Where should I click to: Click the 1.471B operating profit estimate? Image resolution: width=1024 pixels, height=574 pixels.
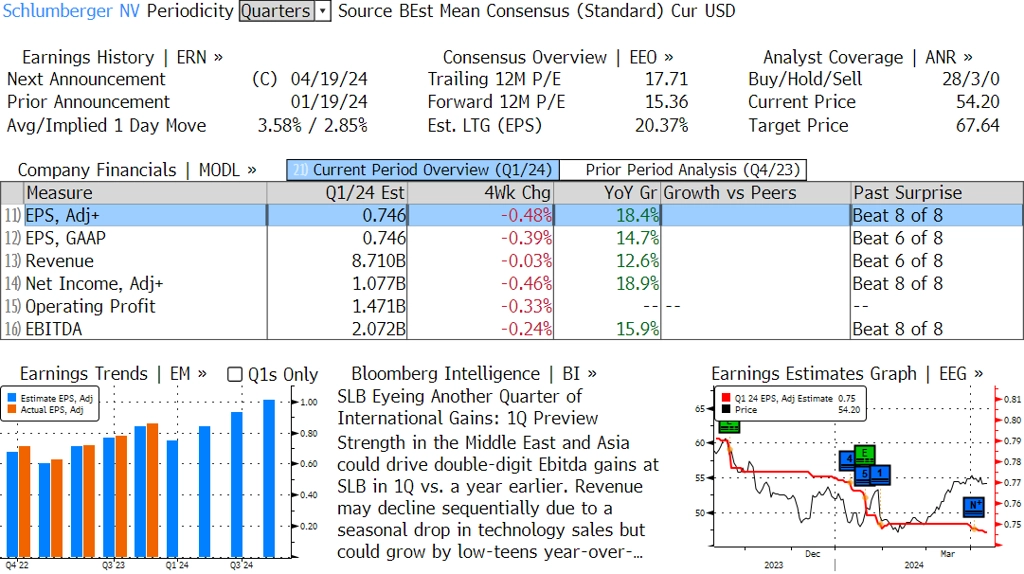tap(378, 306)
